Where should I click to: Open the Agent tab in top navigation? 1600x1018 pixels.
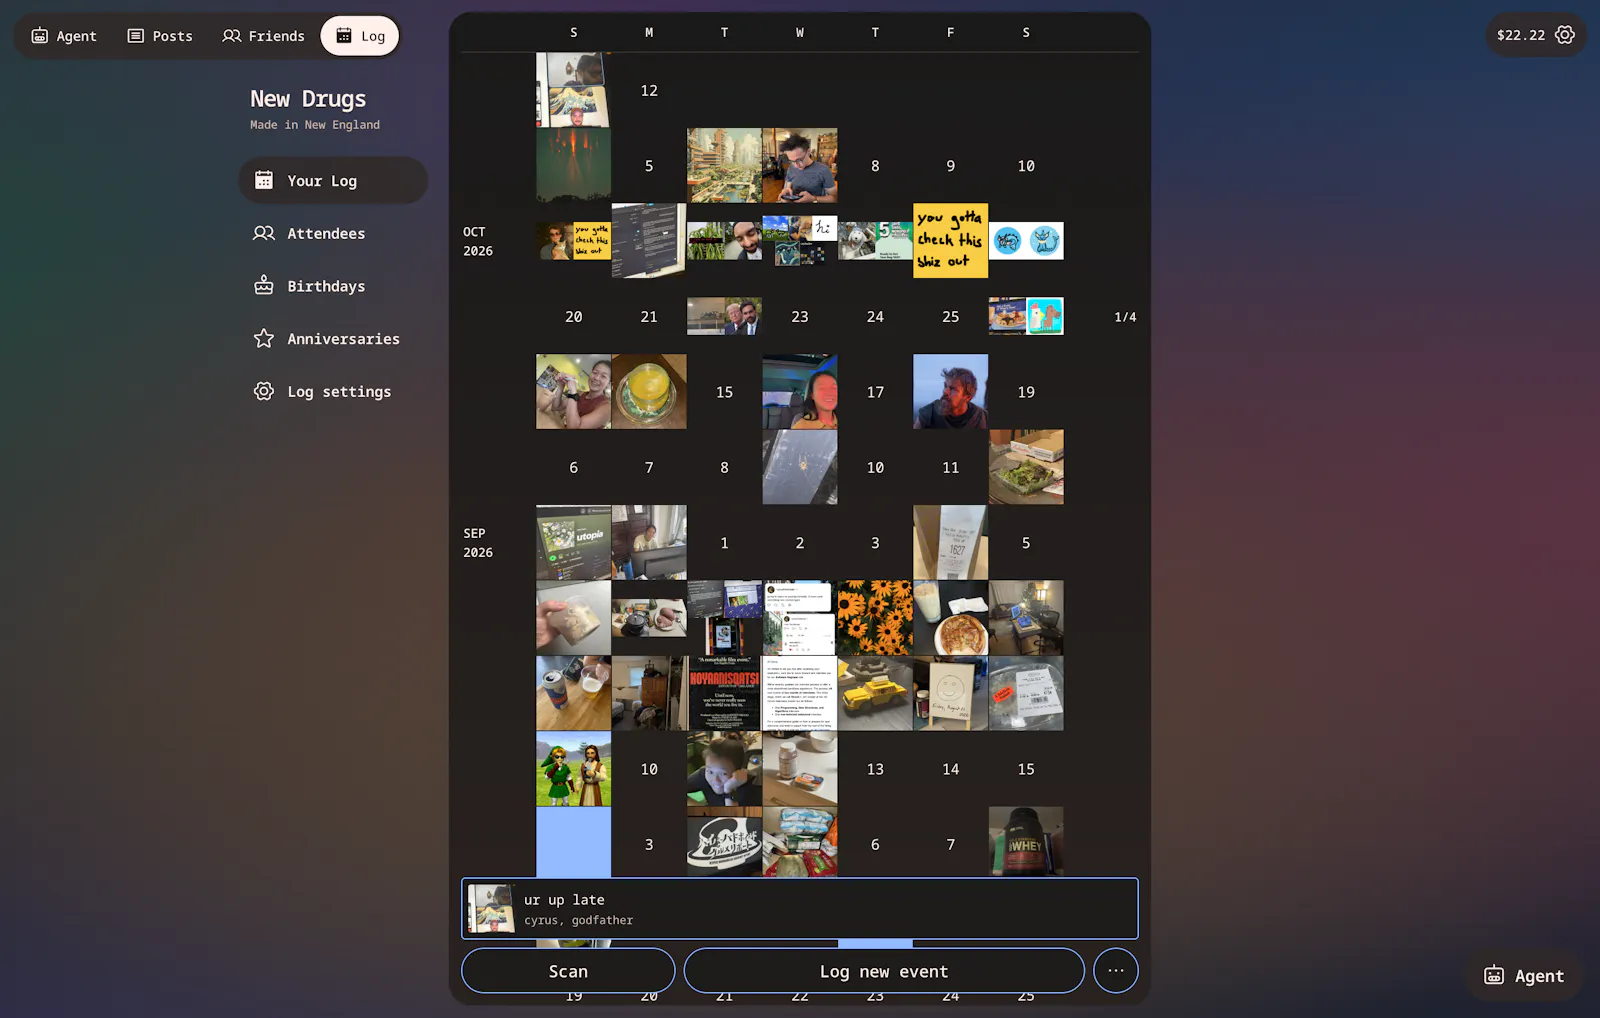pos(64,36)
